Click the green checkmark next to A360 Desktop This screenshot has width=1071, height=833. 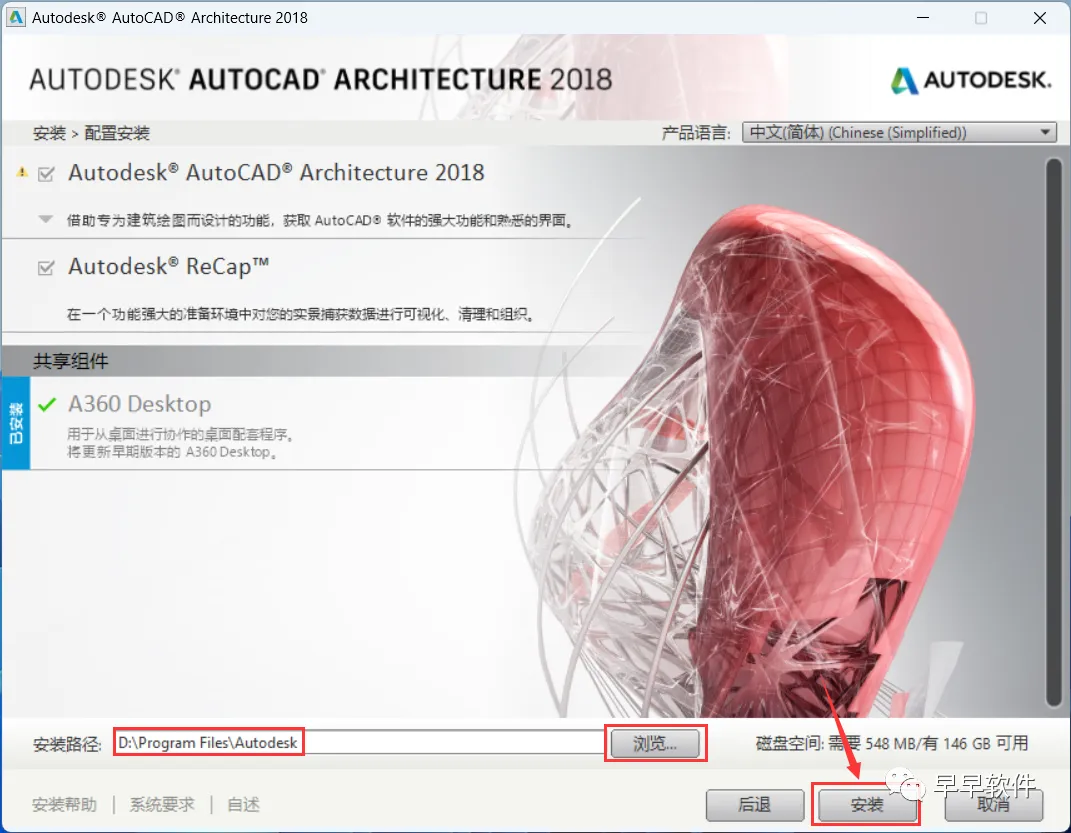pyautogui.click(x=46, y=404)
